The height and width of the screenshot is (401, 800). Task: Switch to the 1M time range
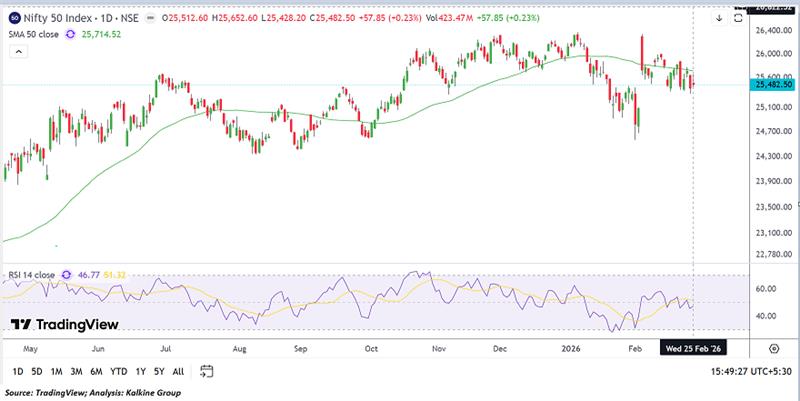(58, 372)
